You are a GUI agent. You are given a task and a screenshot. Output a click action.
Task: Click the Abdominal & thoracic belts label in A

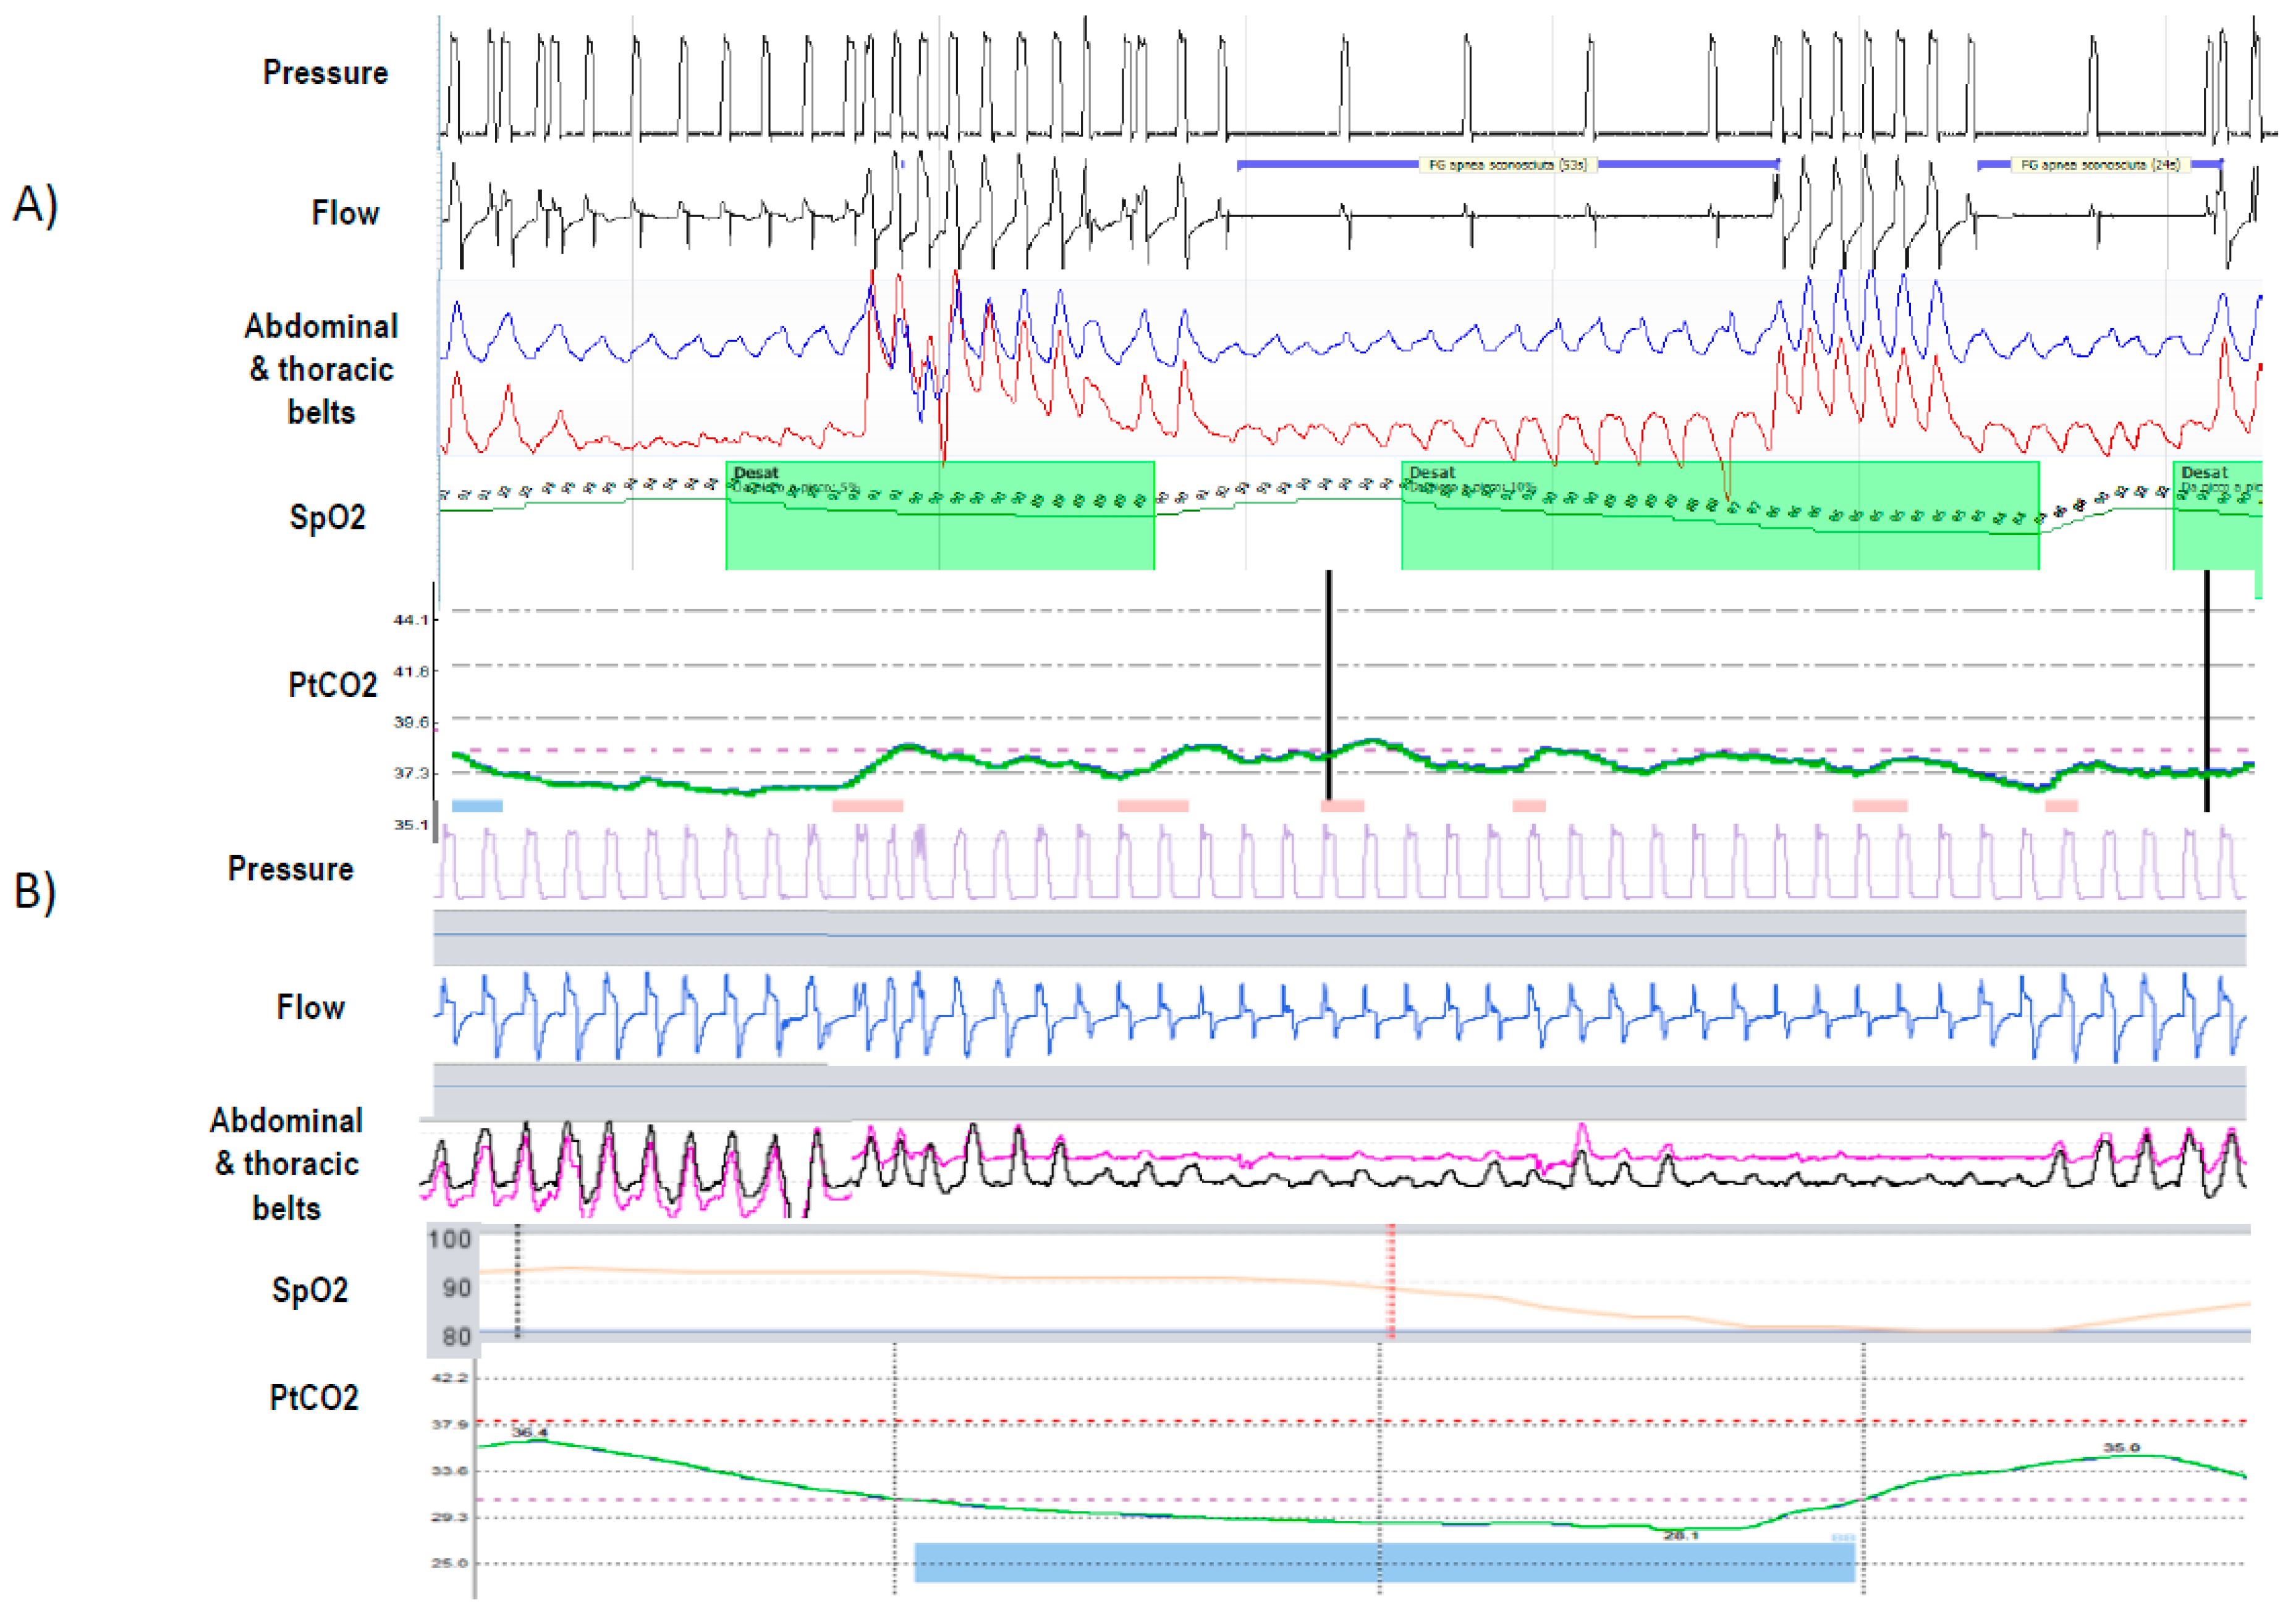(x=321, y=369)
